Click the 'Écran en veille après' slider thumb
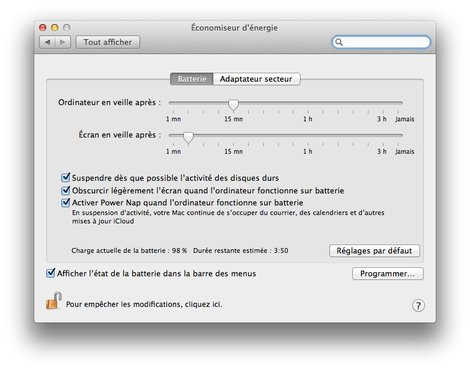Screen dimensions: 470x370 point(188,137)
